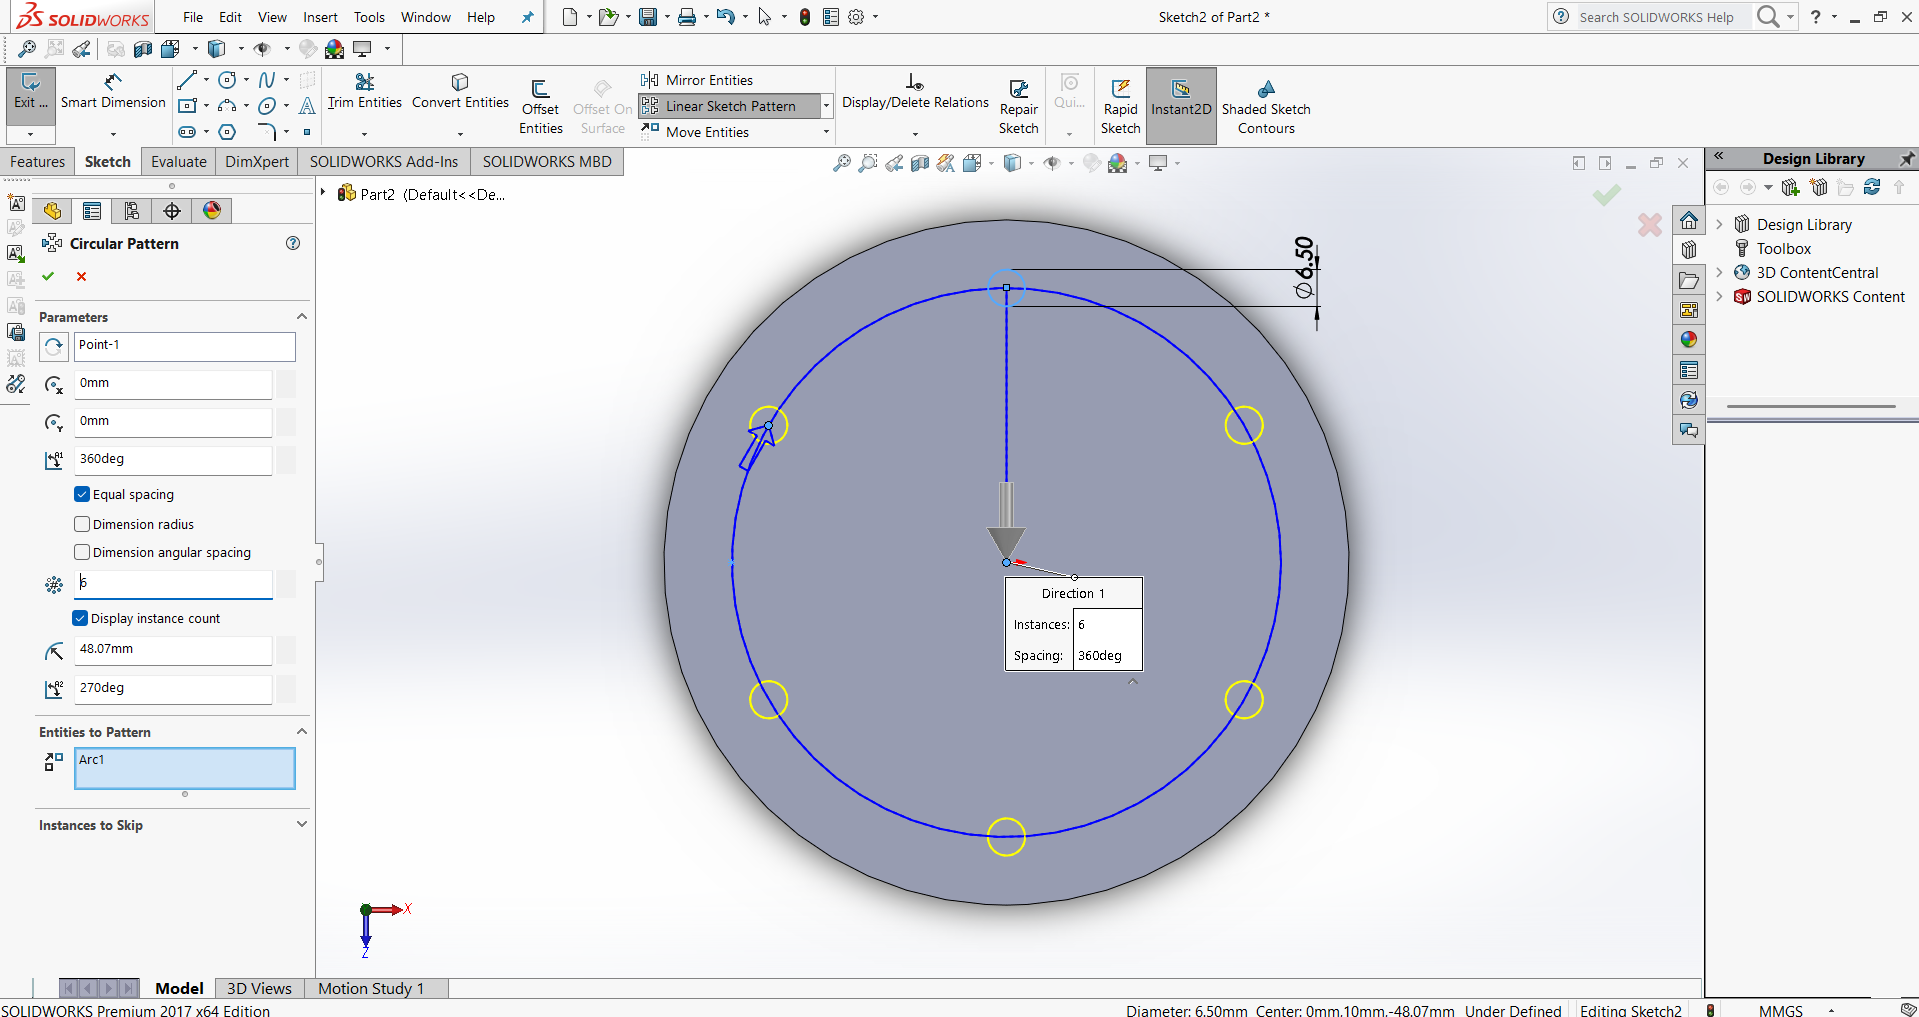Viewport: 1919px width, 1017px height.
Task: Select the Spline tool
Action: click(267, 80)
